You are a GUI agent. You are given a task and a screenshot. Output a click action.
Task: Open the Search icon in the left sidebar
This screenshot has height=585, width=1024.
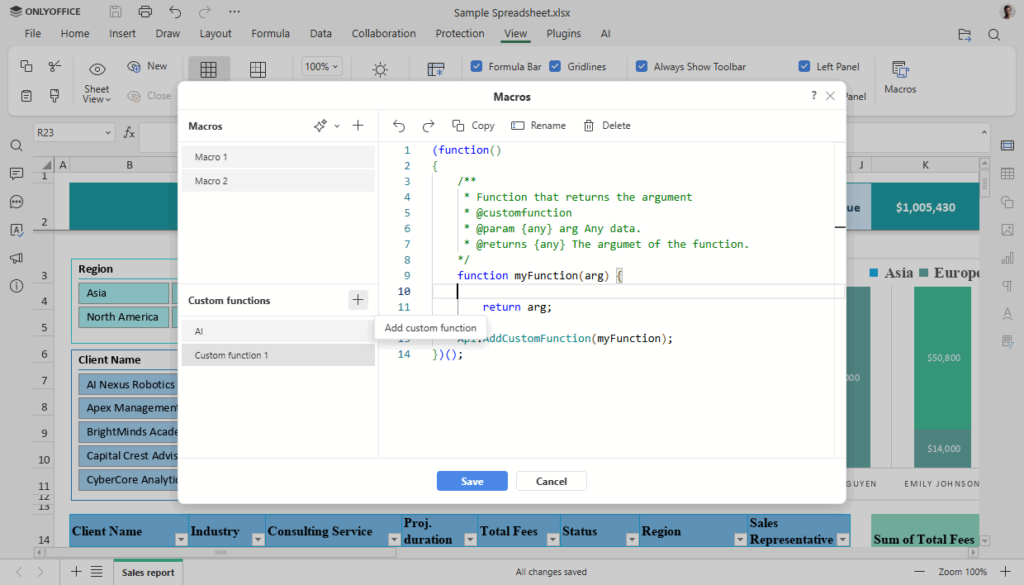16,144
